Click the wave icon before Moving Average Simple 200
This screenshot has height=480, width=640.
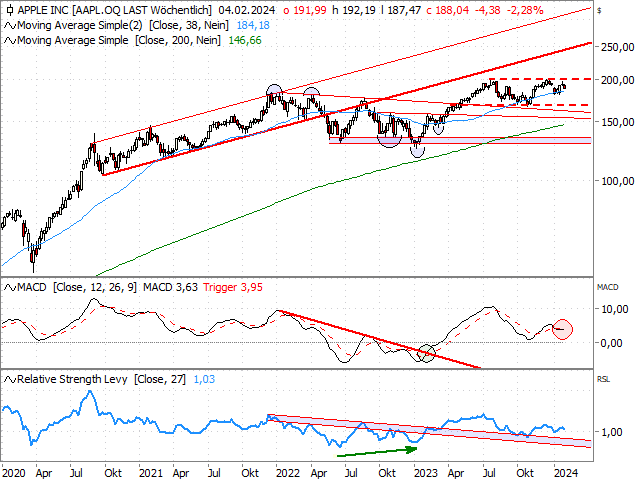pos(10,41)
